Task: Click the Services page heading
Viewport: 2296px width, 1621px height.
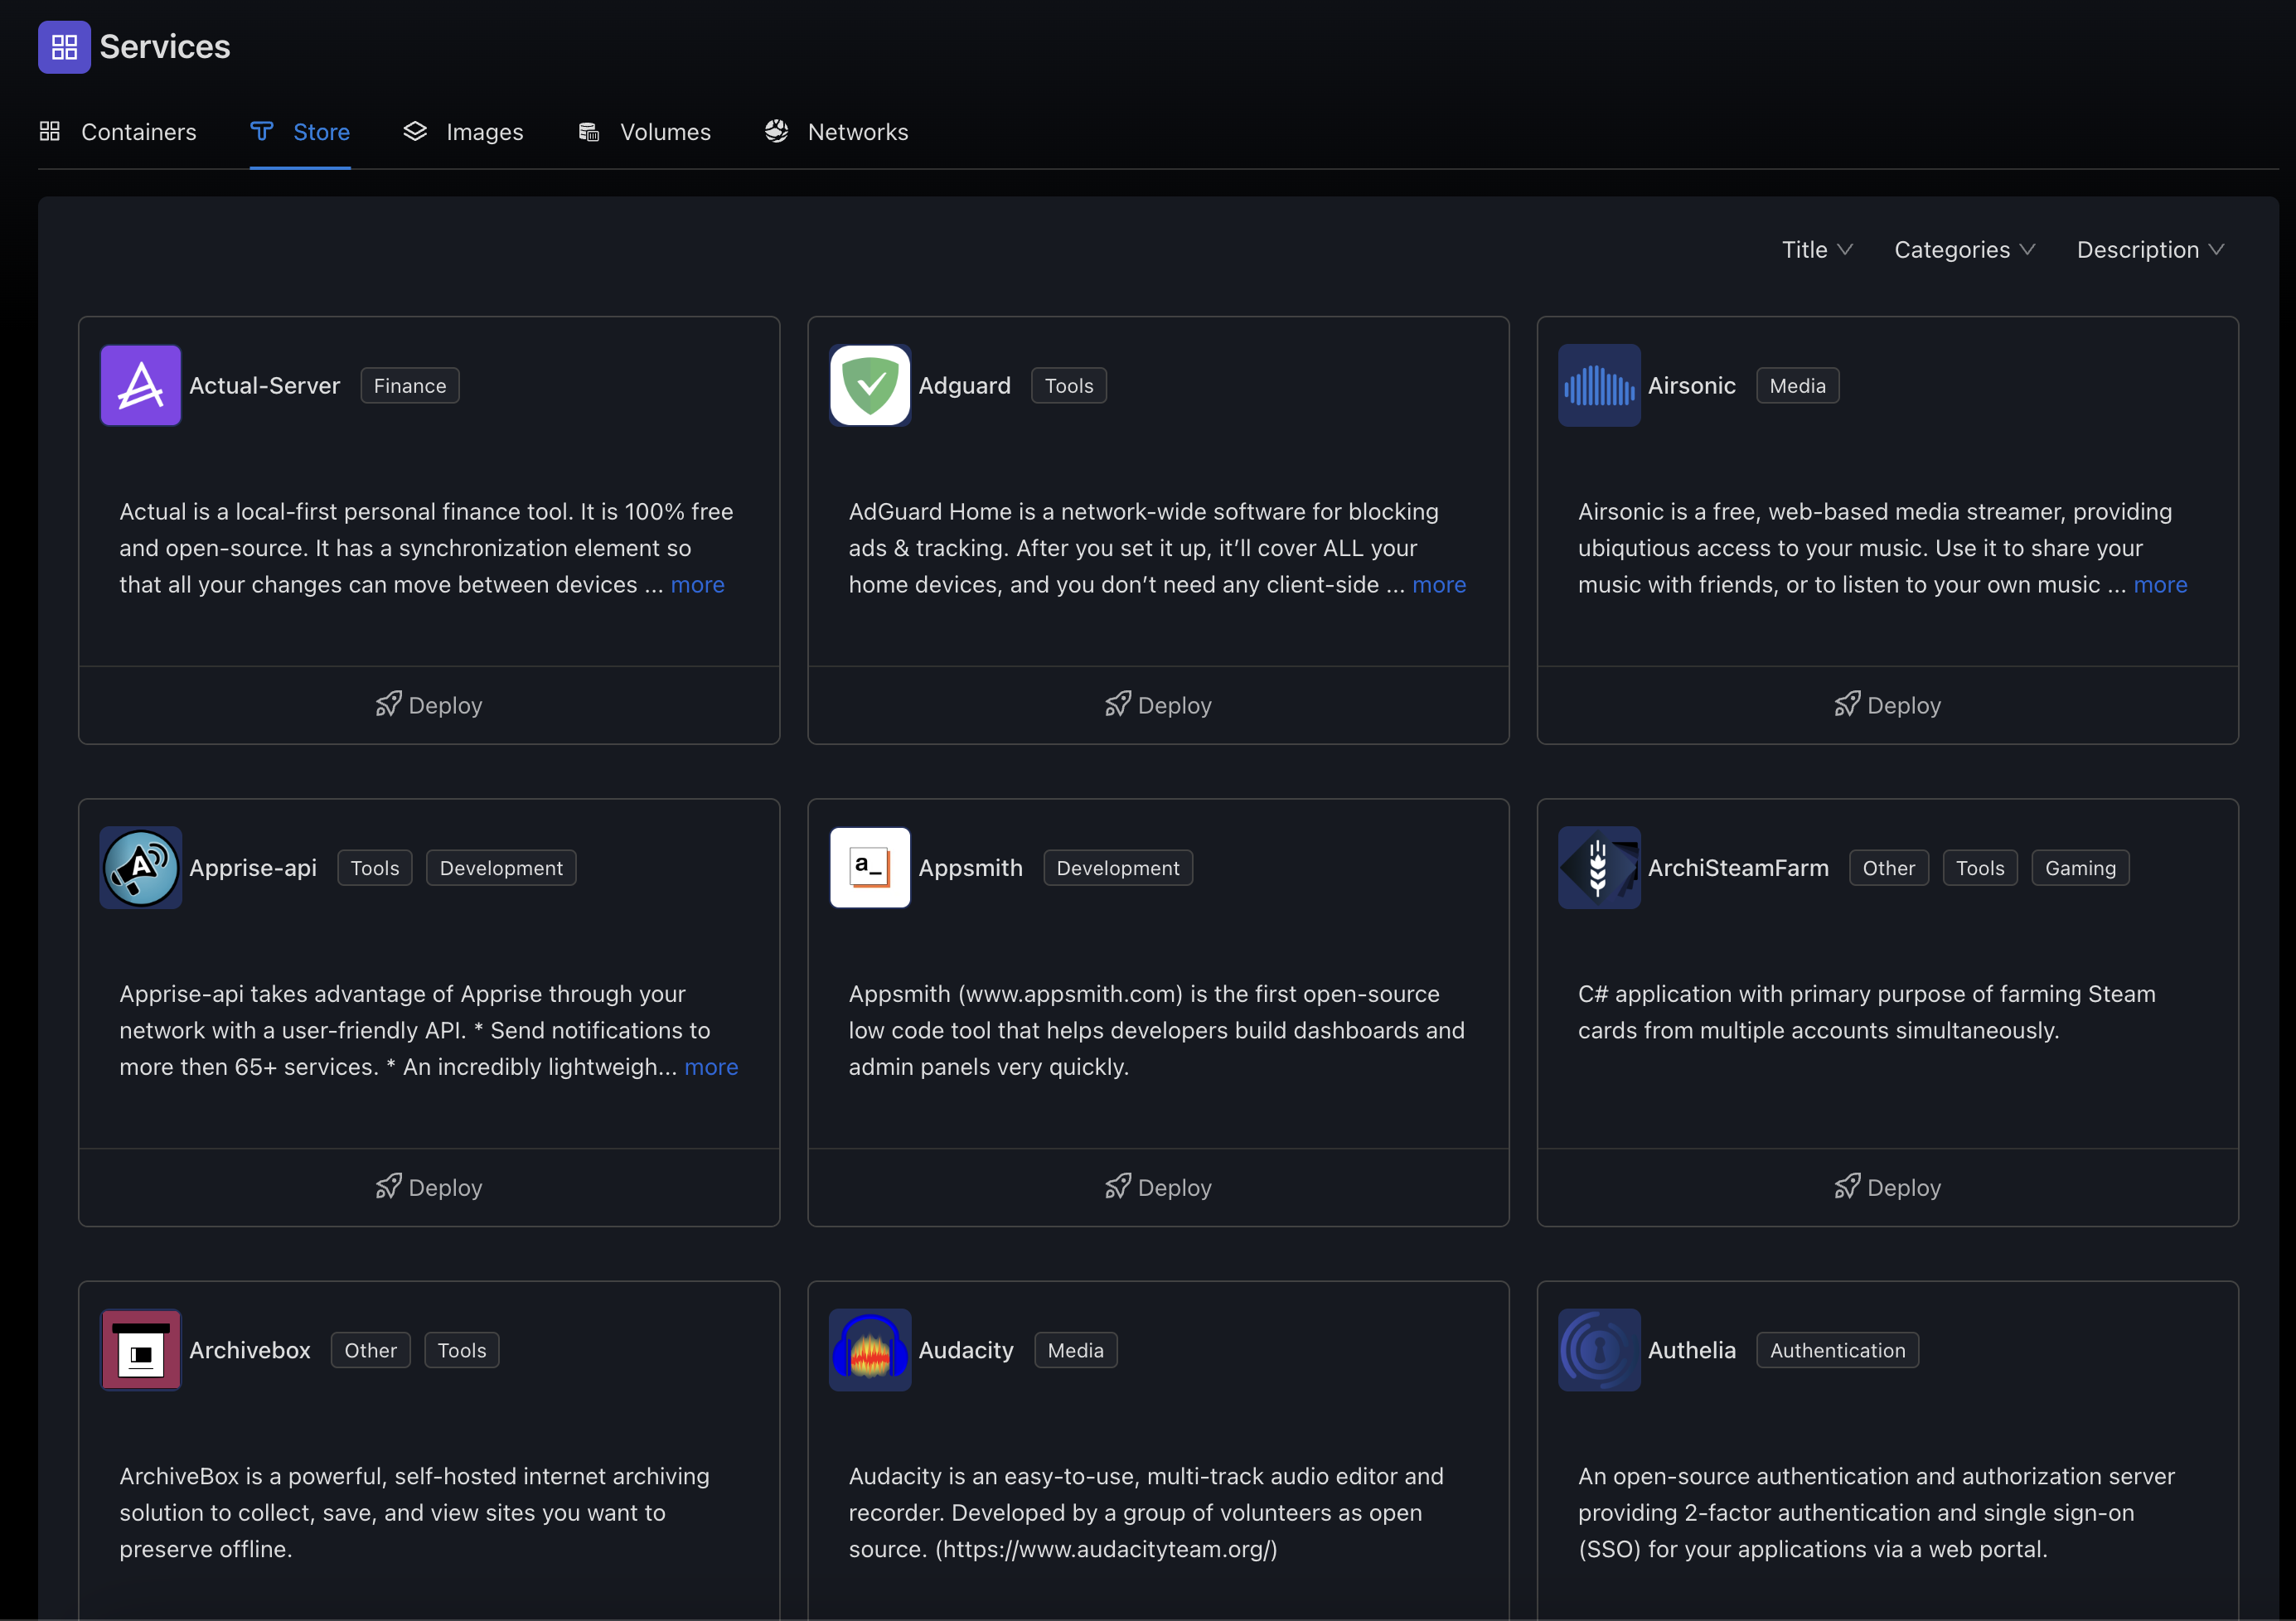Action: tap(165, 47)
